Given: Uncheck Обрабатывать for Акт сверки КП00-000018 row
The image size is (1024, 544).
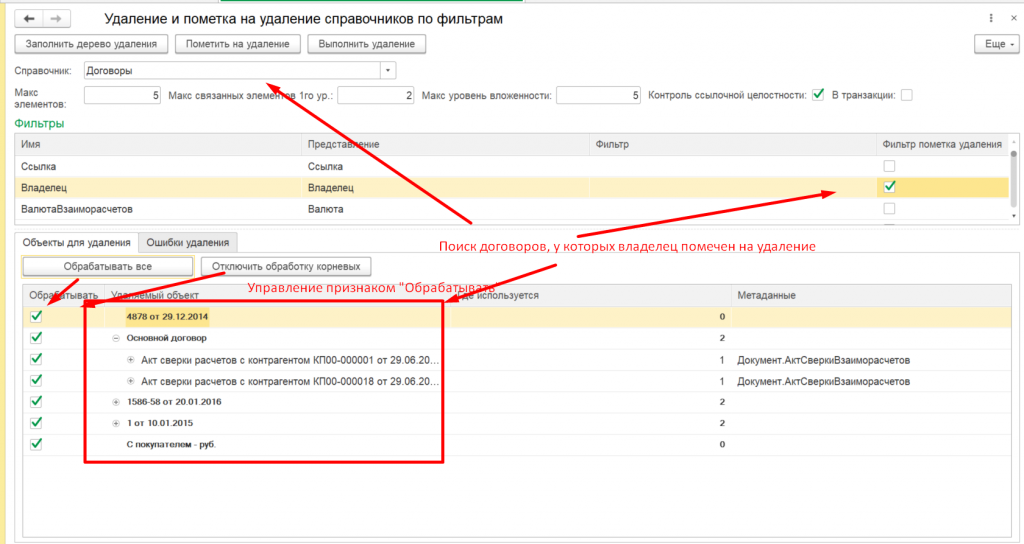Looking at the screenshot, I should point(37,380).
